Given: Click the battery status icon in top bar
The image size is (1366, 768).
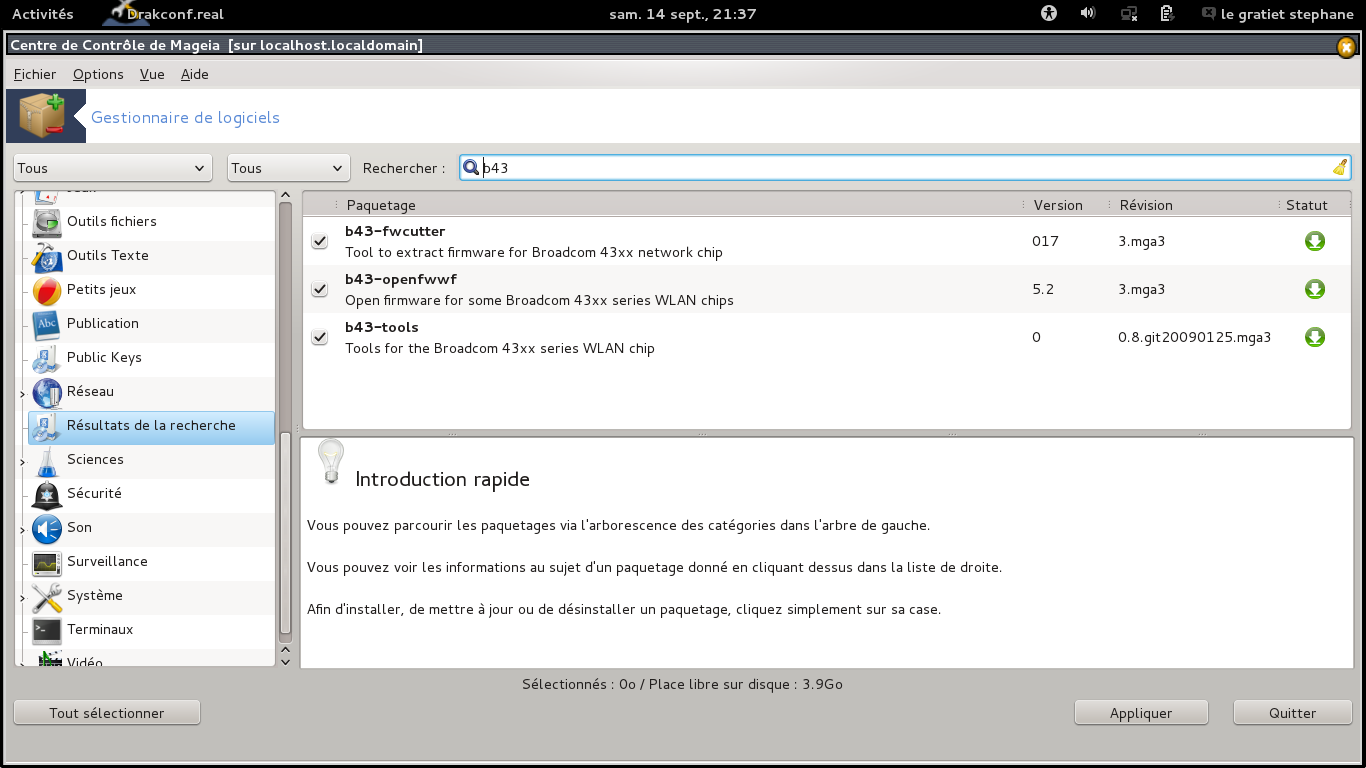Looking at the screenshot, I should 1166,14.
